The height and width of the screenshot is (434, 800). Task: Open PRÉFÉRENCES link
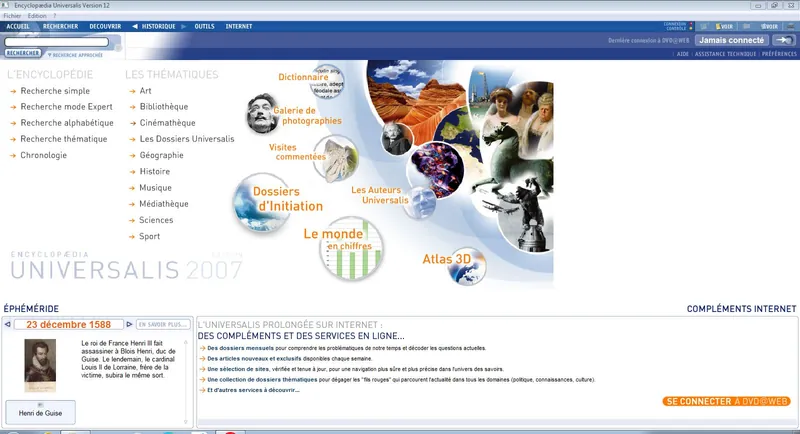(x=779, y=54)
